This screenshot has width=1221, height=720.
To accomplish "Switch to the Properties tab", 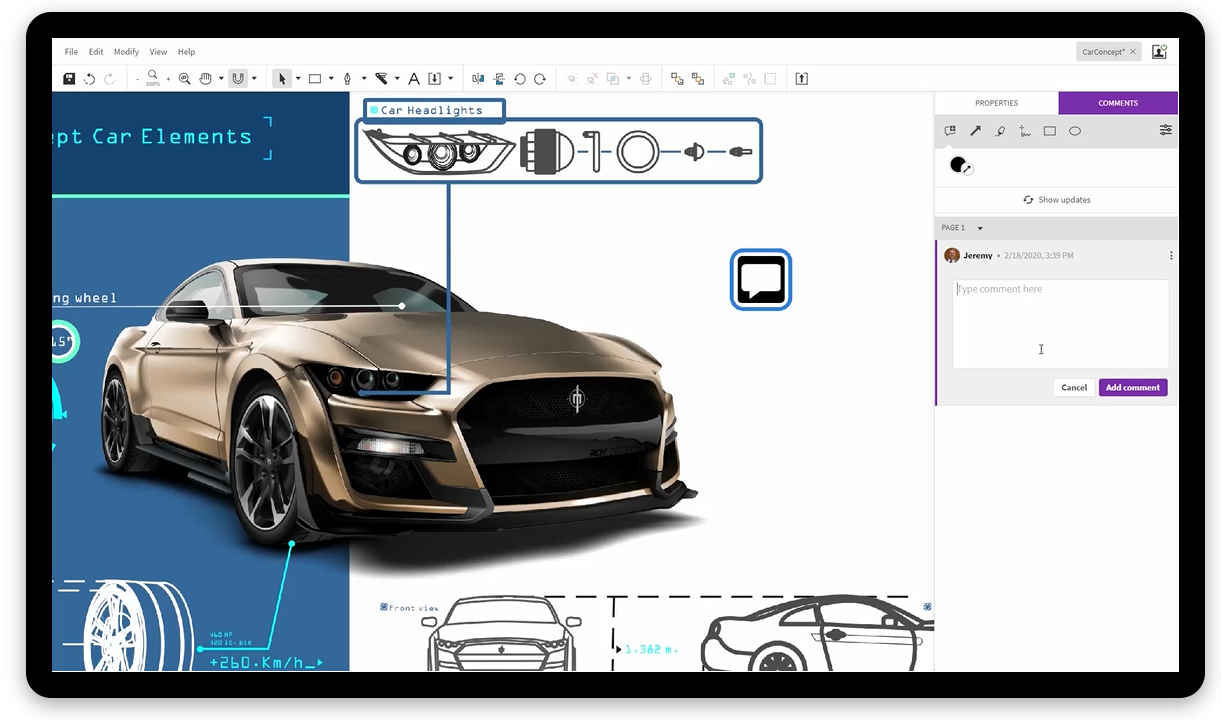I will click(x=996, y=103).
